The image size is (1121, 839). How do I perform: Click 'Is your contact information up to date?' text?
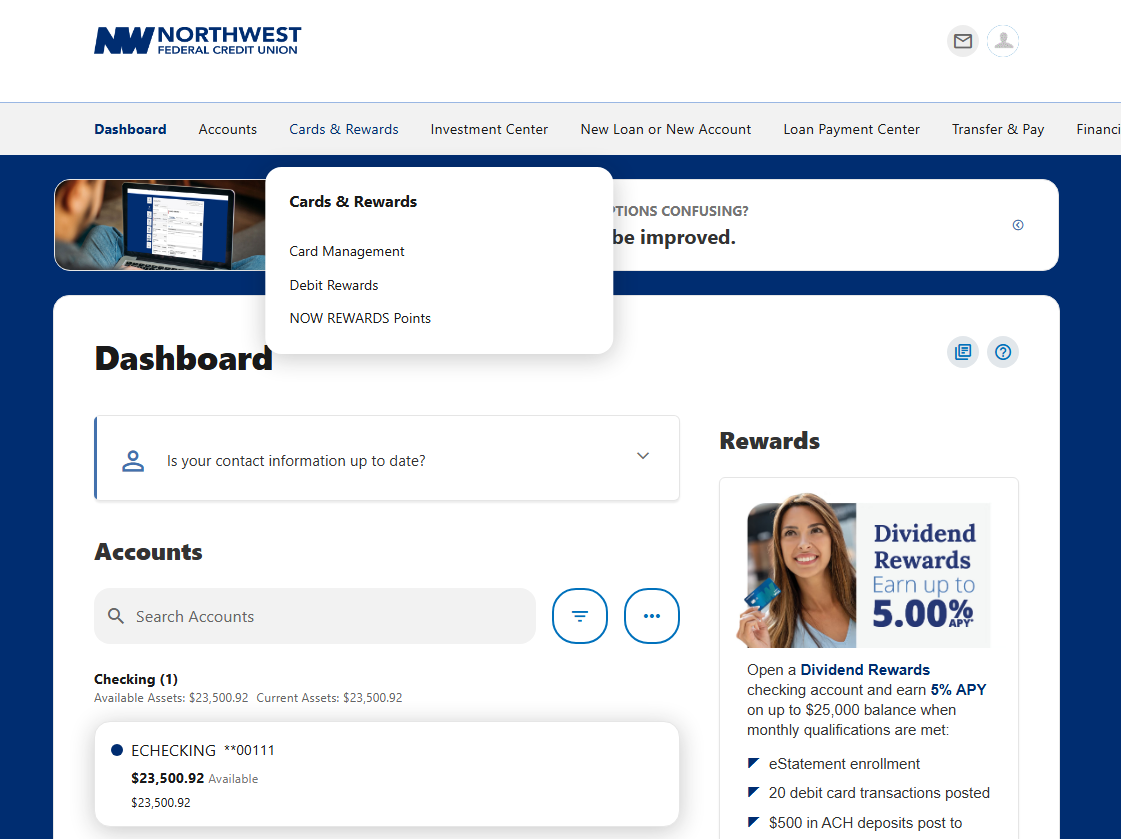click(x=296, y=461)
